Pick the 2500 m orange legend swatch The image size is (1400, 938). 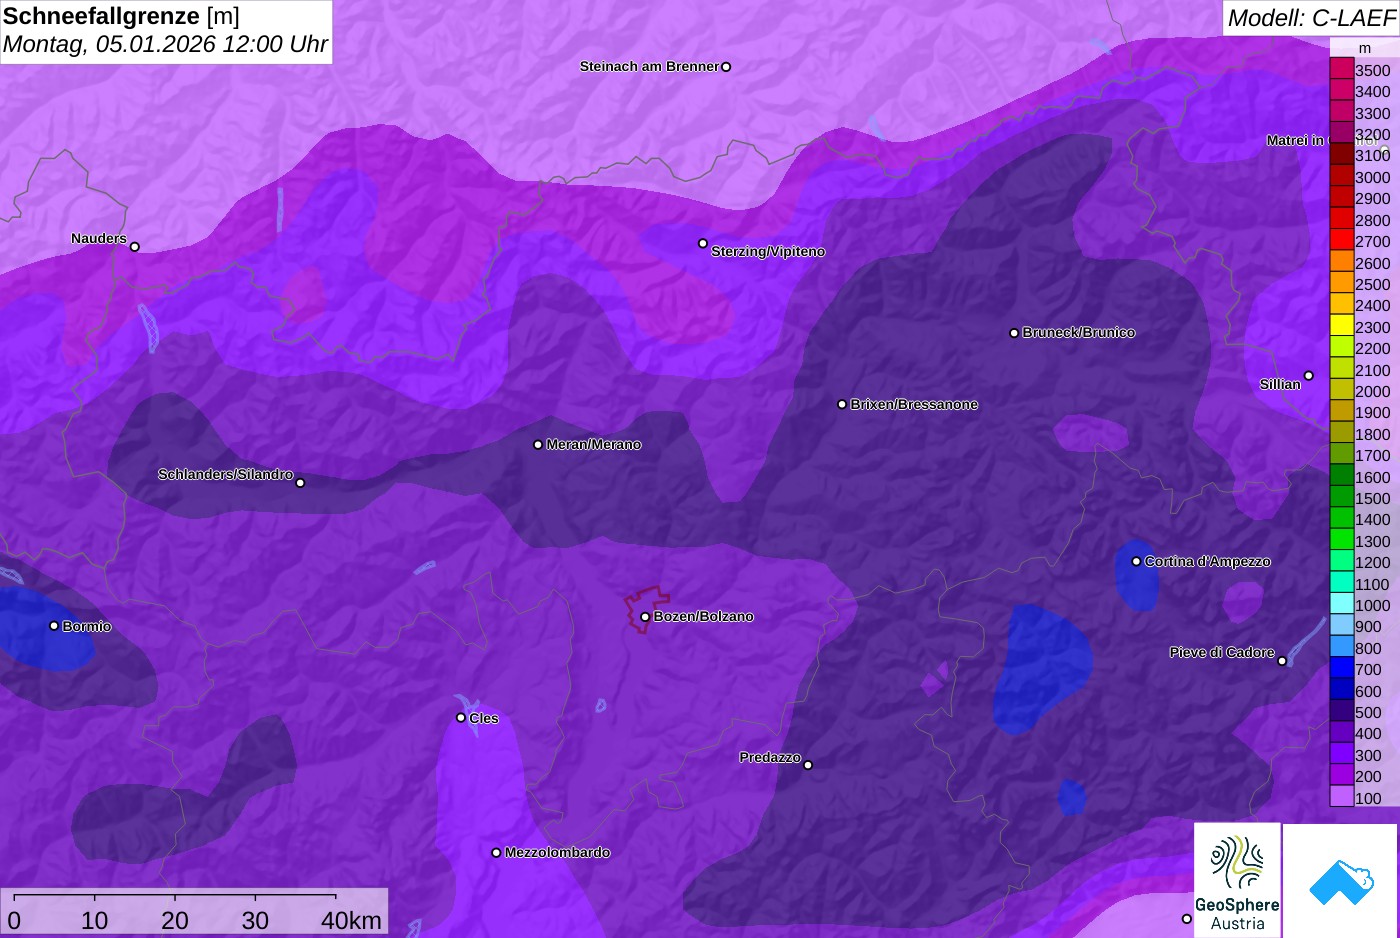click(1341, 284)
